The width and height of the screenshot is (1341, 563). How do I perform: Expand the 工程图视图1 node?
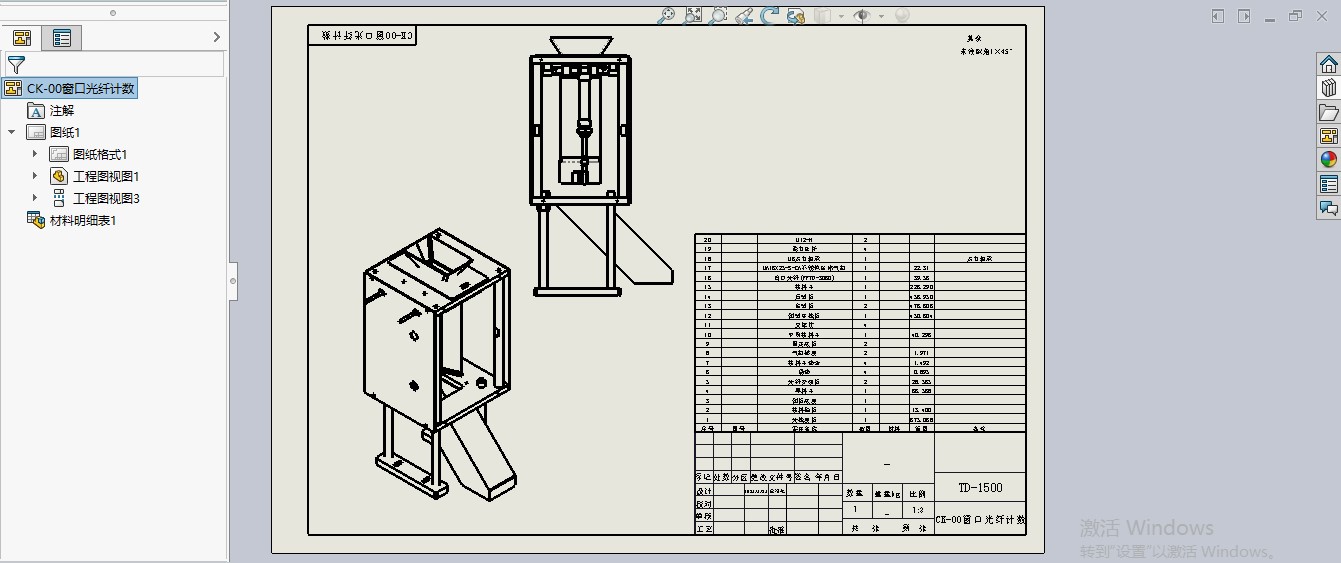(35, 176)
